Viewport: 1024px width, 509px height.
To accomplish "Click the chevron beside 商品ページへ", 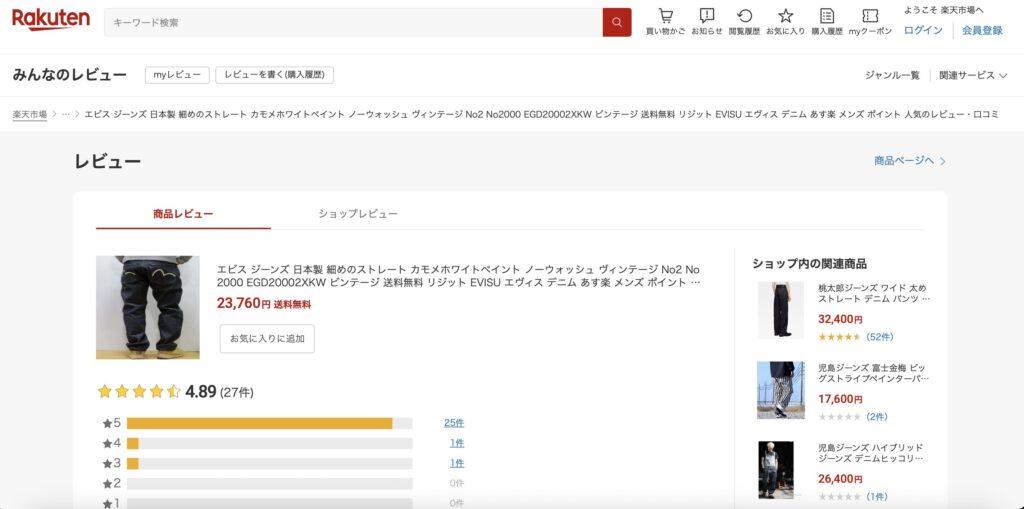I will coord(942,161).
